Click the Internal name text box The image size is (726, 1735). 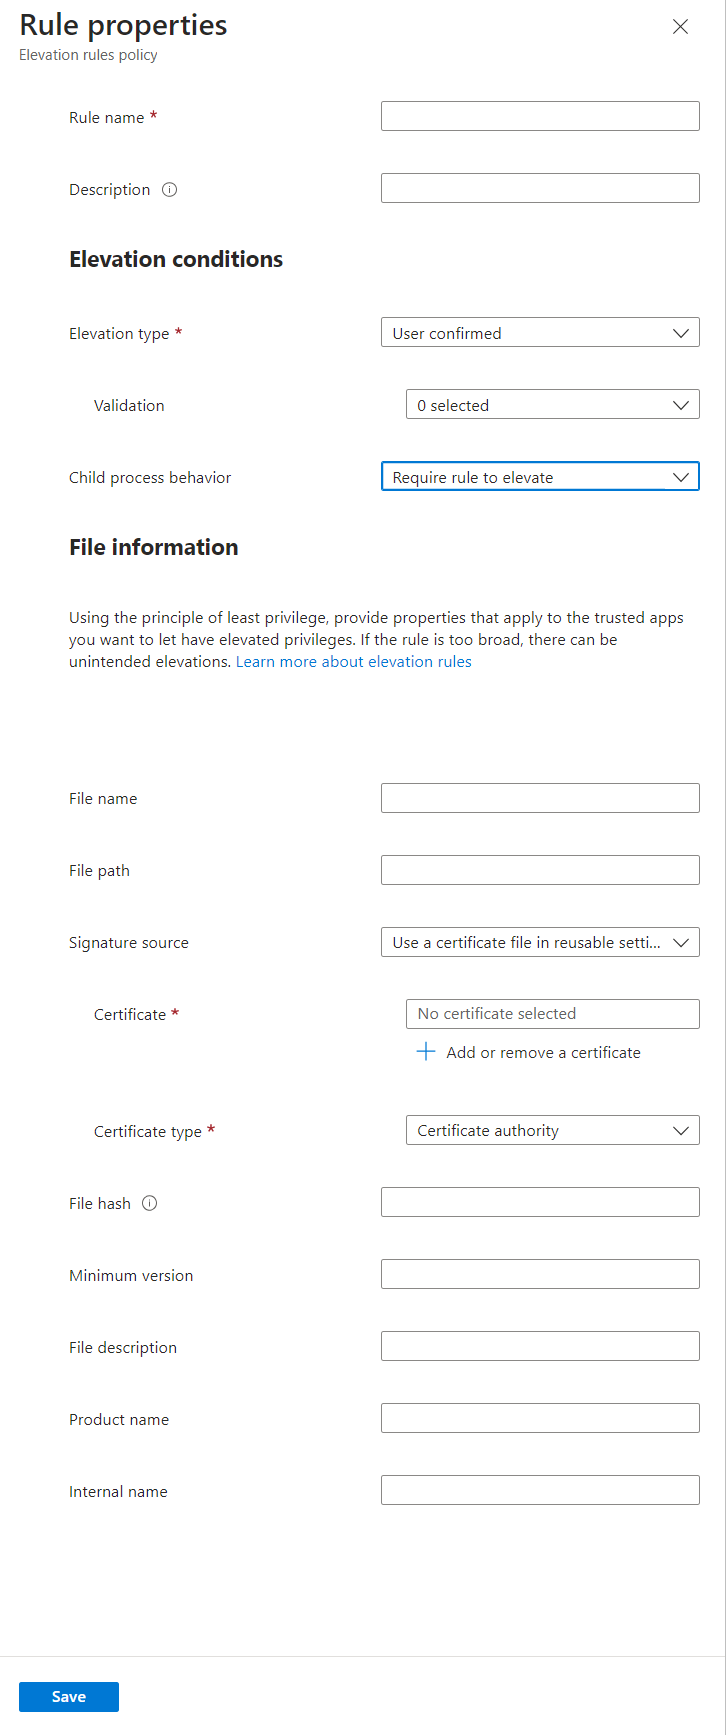click(x=540, y=1490)
